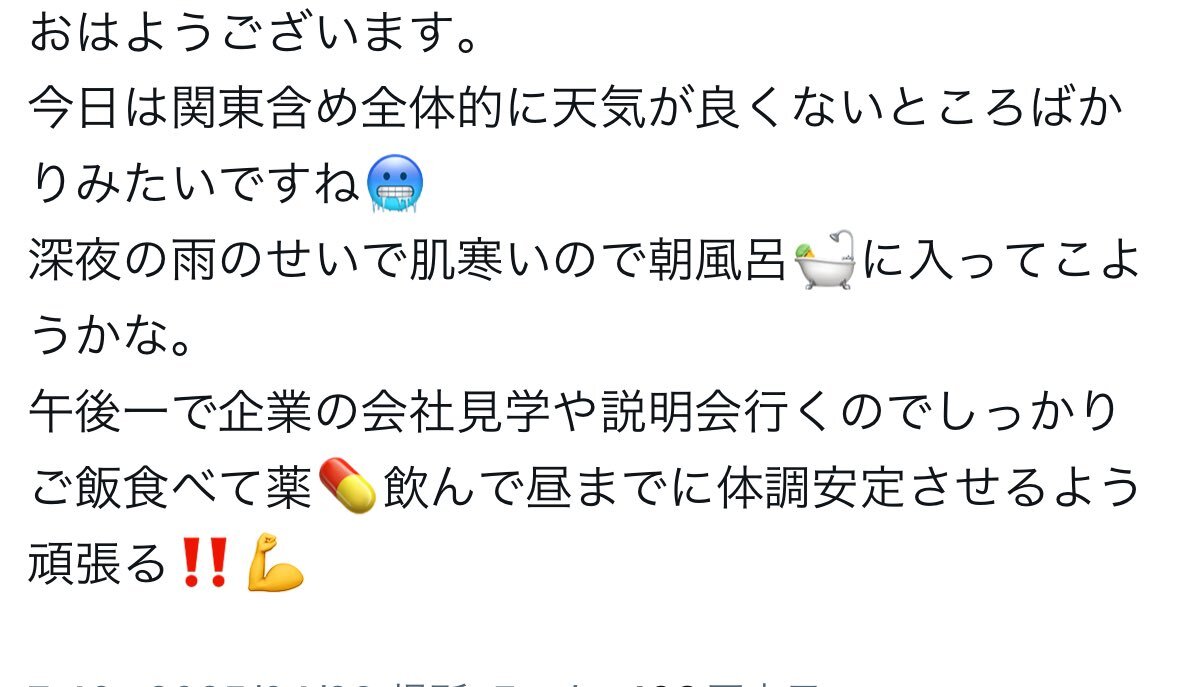
Task: Click the freezing cold face emoji
Action: (394, 183)
